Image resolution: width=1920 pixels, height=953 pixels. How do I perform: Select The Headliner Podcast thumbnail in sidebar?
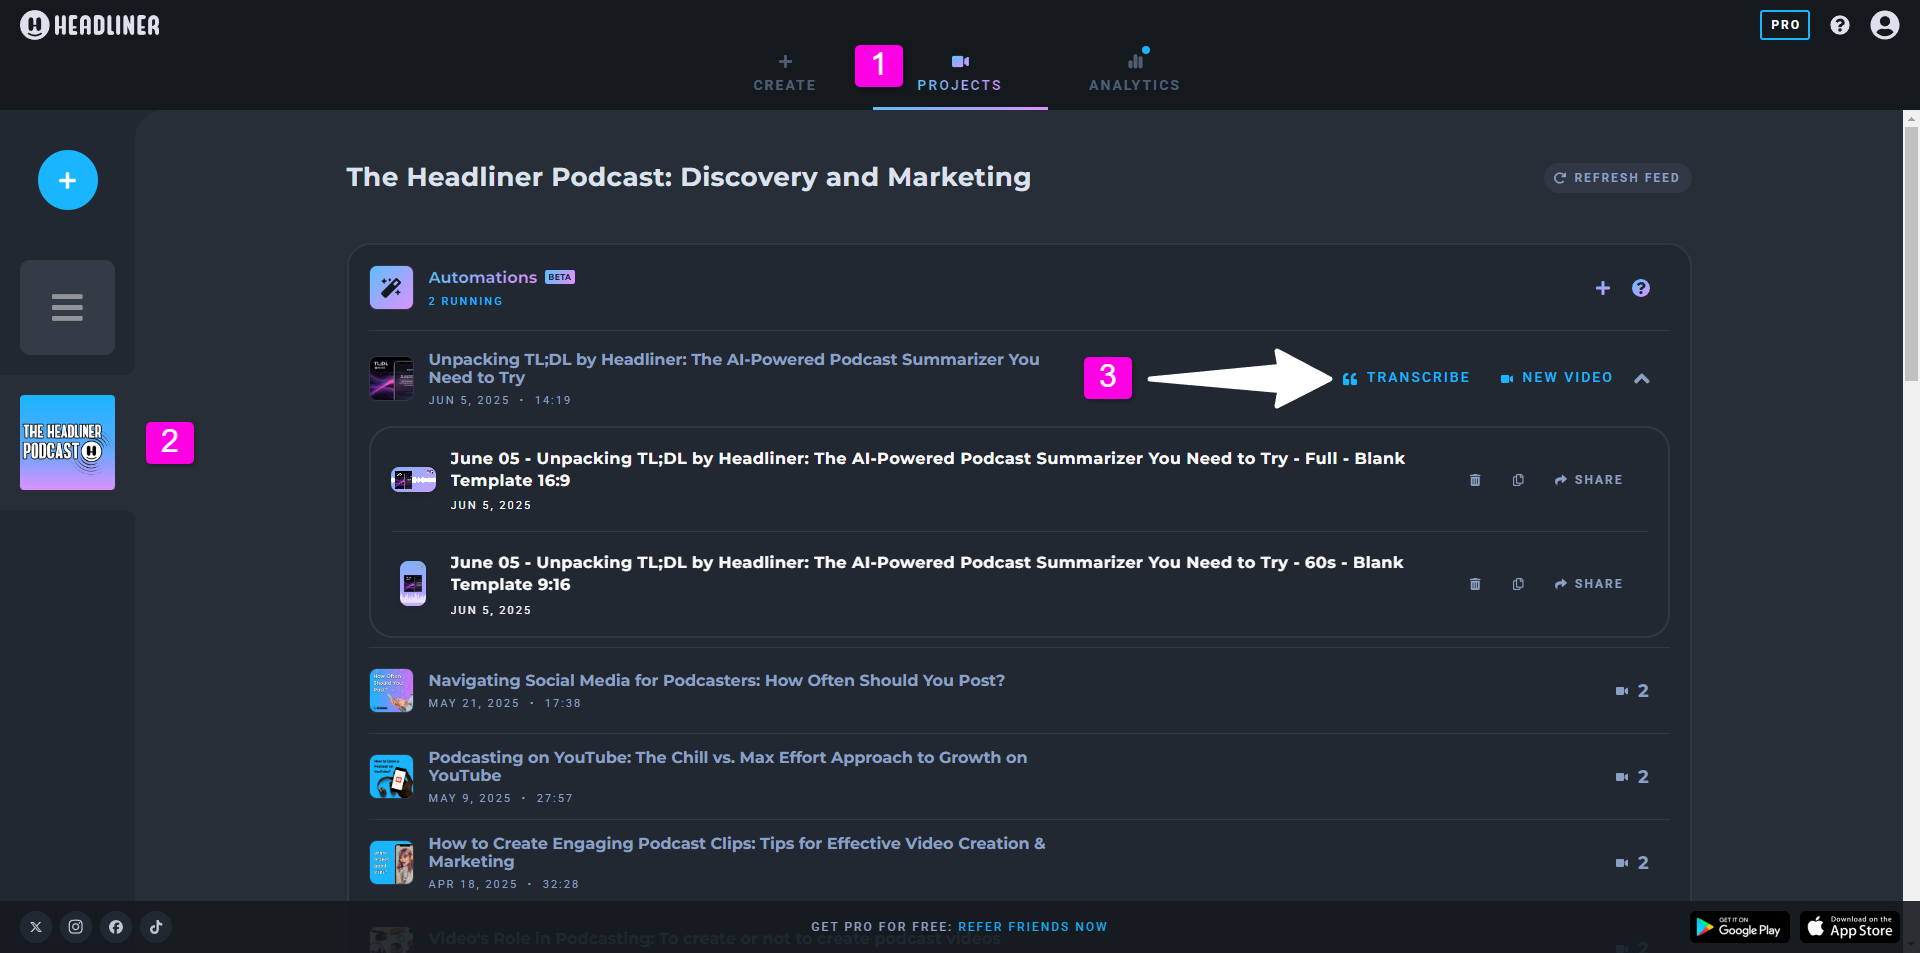pyautogui.click(x=67, y=442)
